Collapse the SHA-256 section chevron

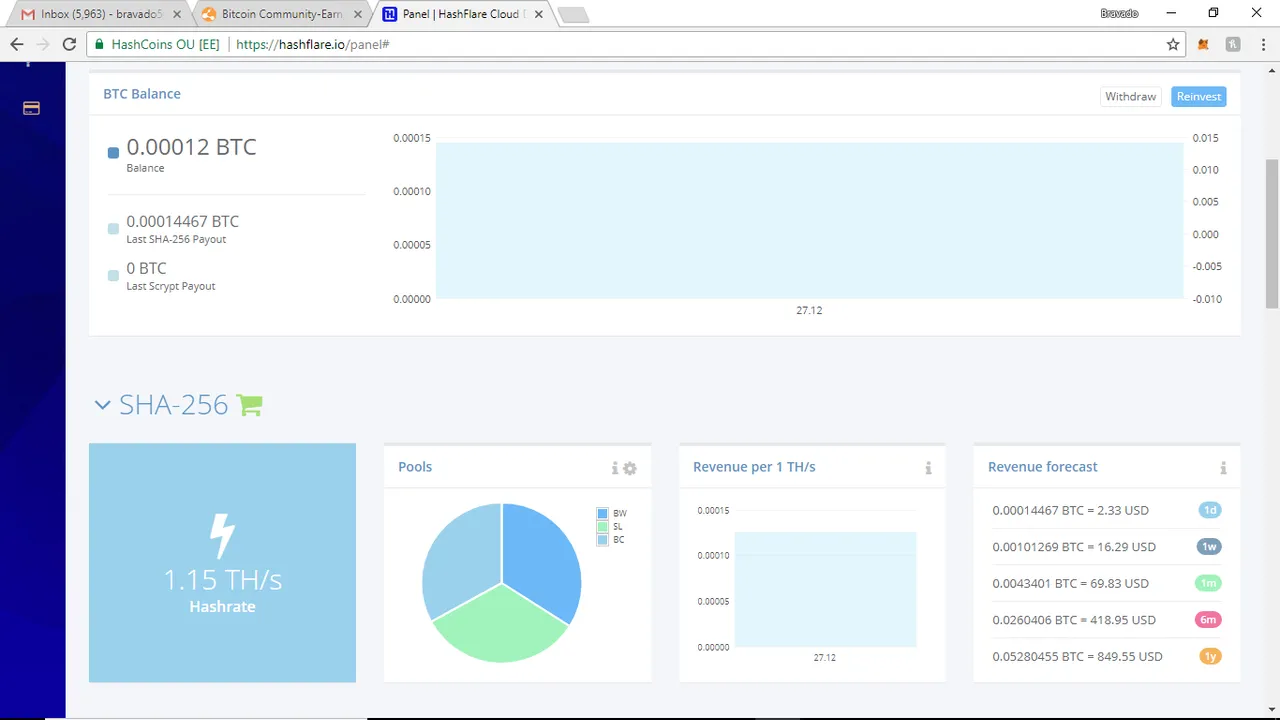click(x=102, y=405)
